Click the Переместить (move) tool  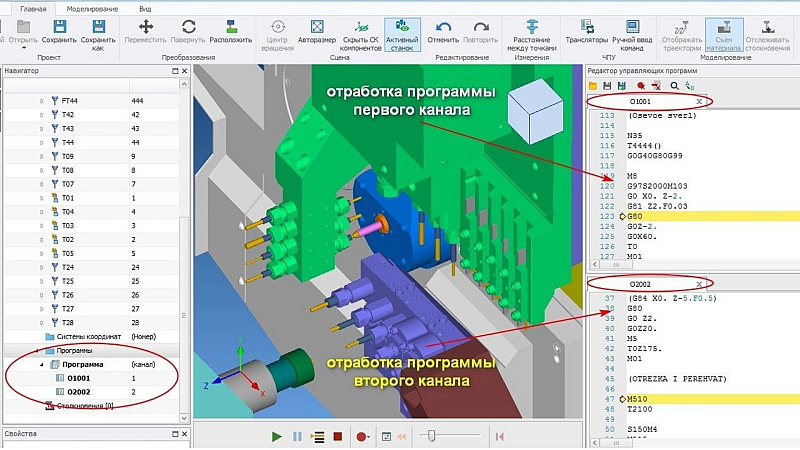[145, 32]
